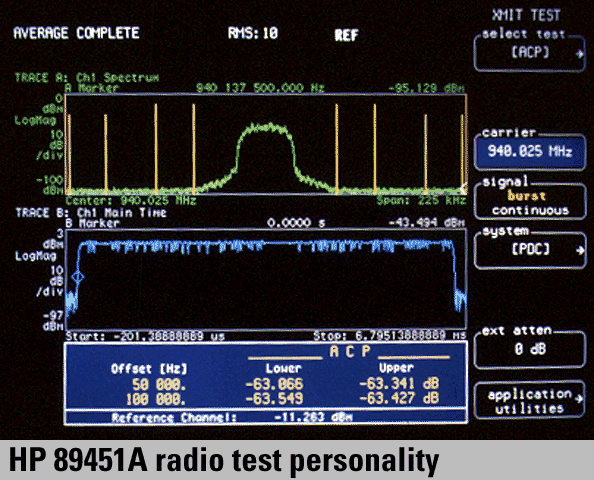This screenshot has height=480, width=594.
Task: Select the Trace B Ch1 Main Time label
Action: [x=91, y=213]
